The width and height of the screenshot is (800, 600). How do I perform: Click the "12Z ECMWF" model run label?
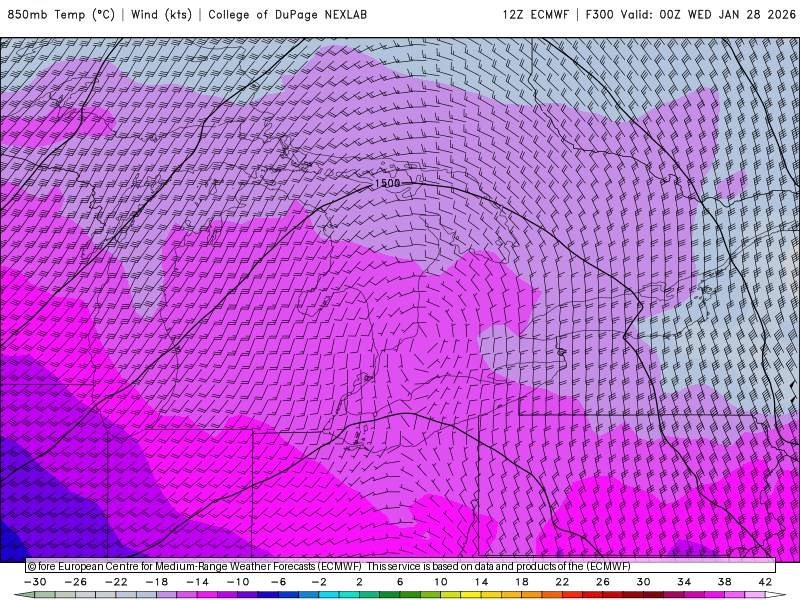pyautogui.click(x=535, y=14)
